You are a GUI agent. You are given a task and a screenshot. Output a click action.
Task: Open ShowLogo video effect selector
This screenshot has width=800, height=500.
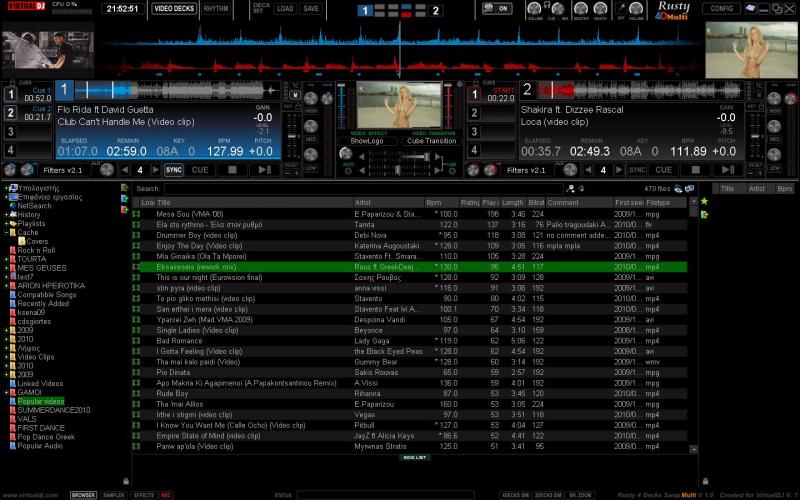(x=367, y=141)
